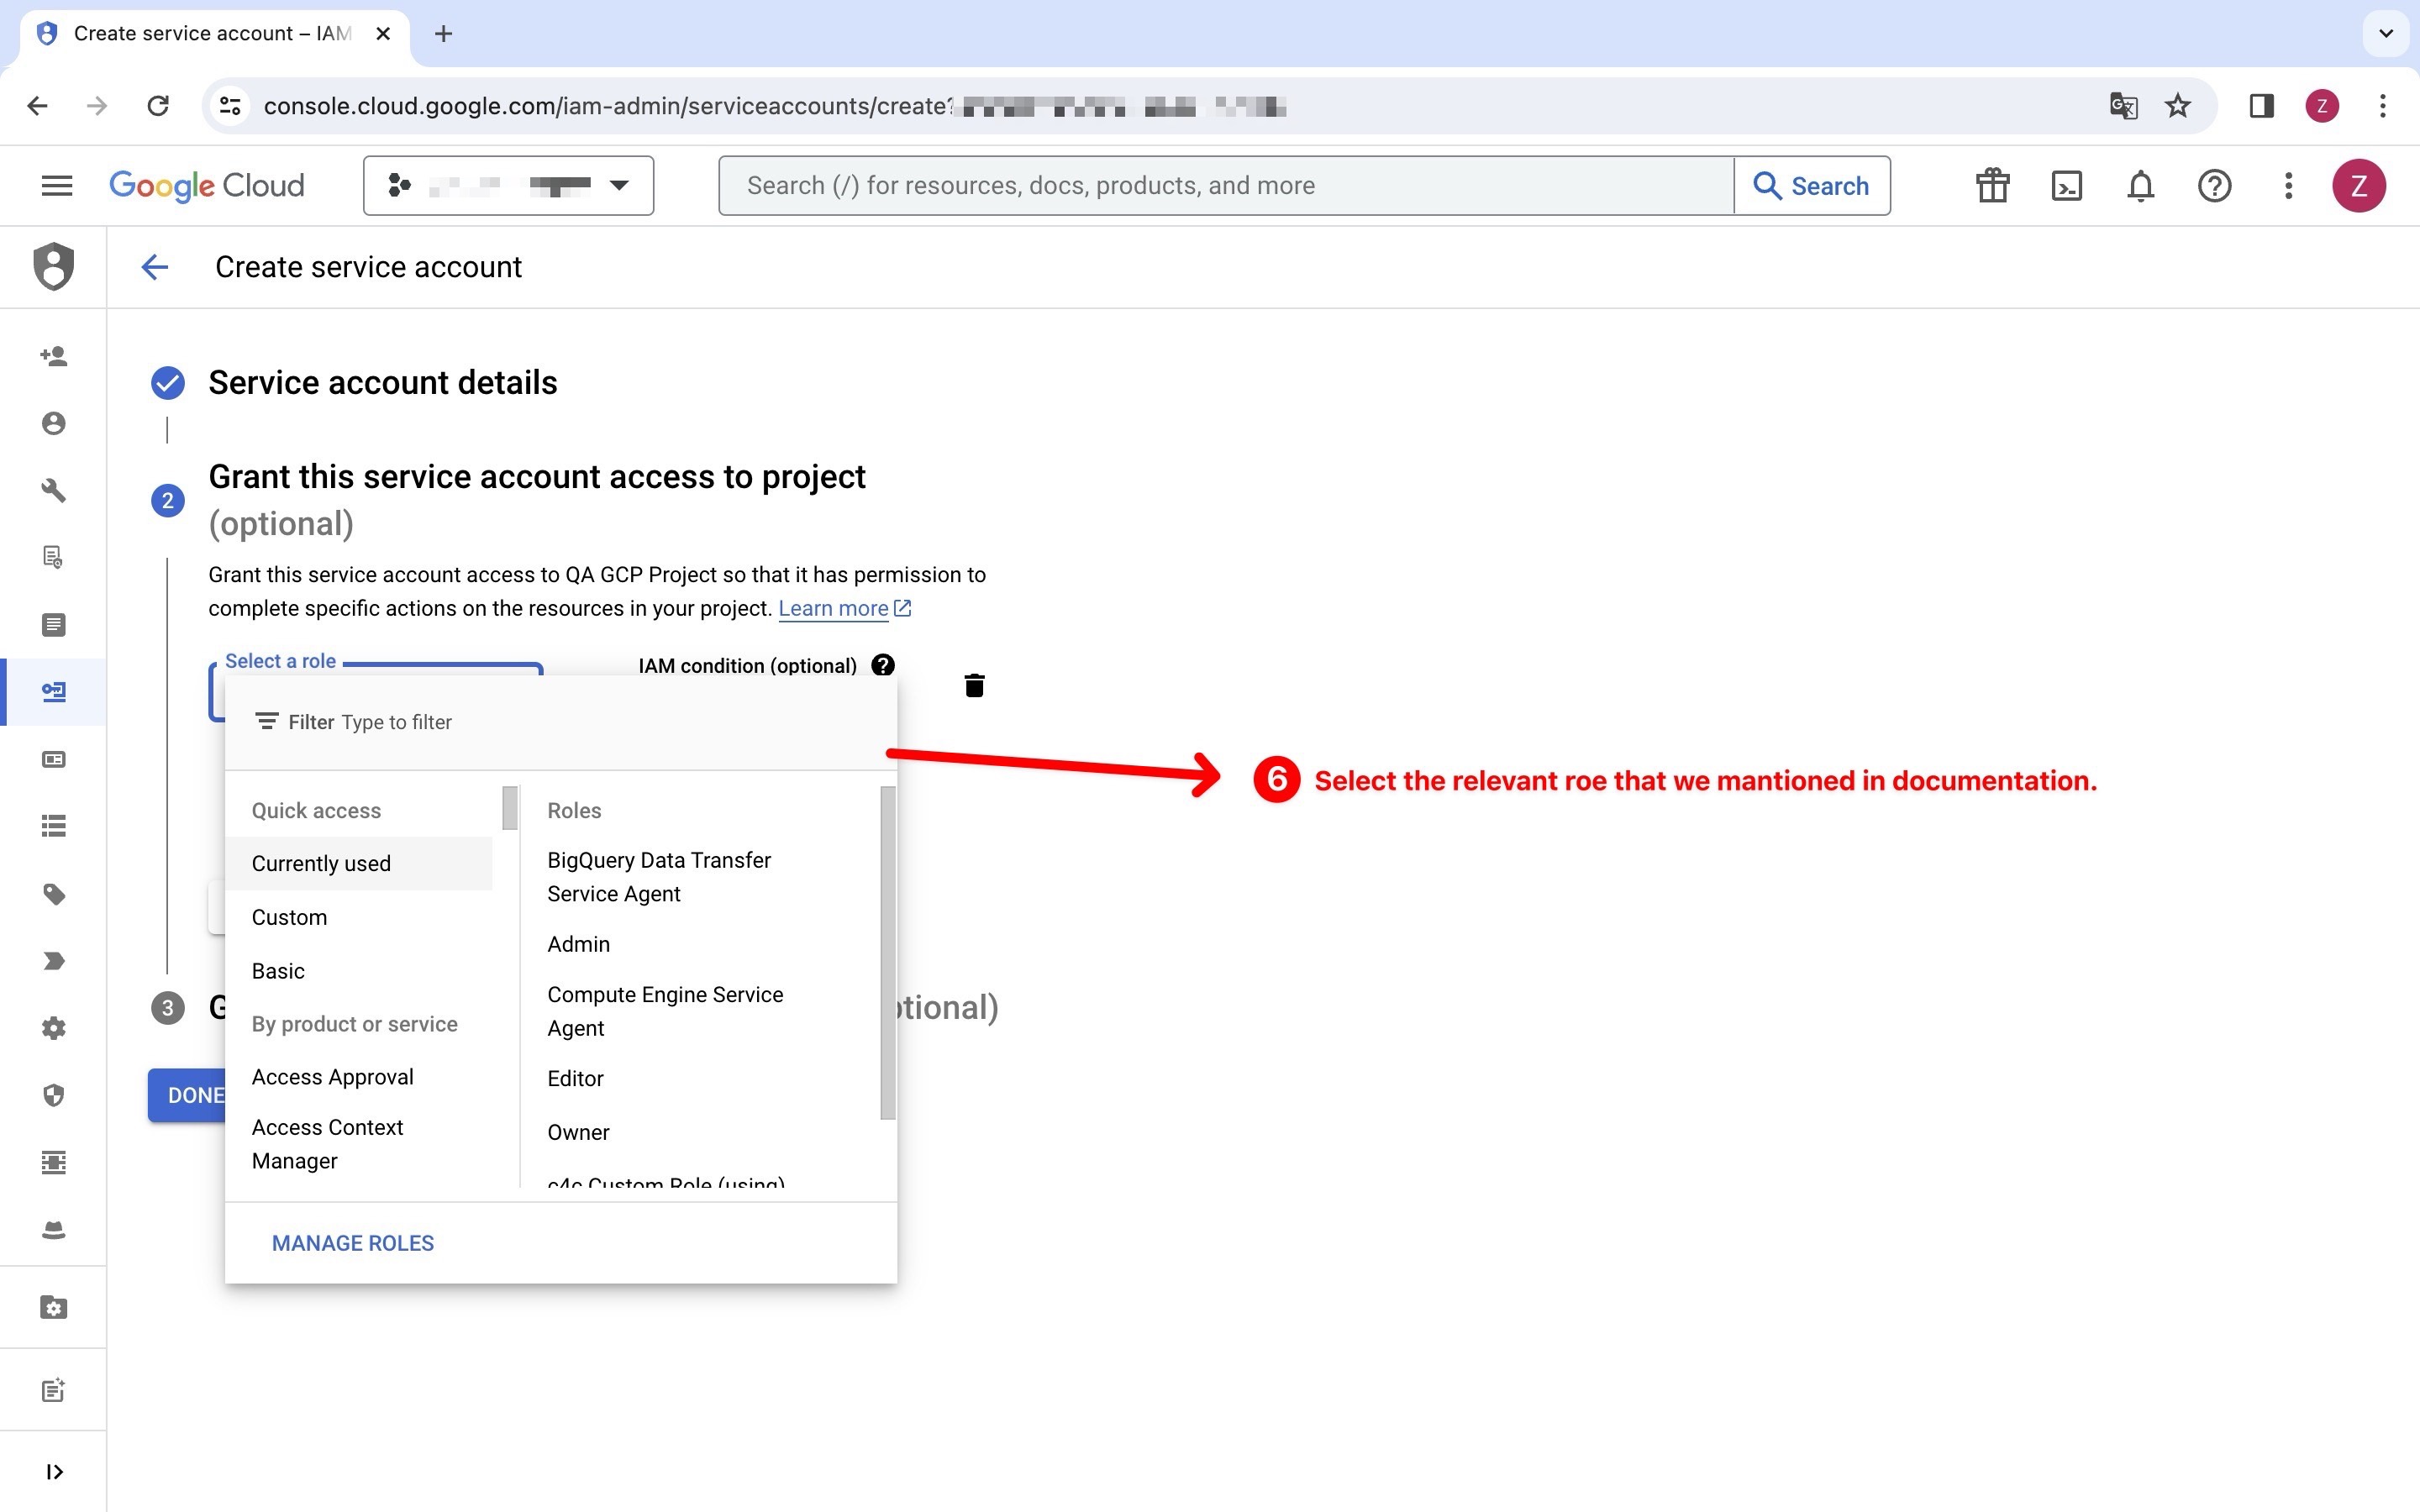Open the Service account details step
Viewport: 2420px width, 1512px height.
(x=383, y=383)
